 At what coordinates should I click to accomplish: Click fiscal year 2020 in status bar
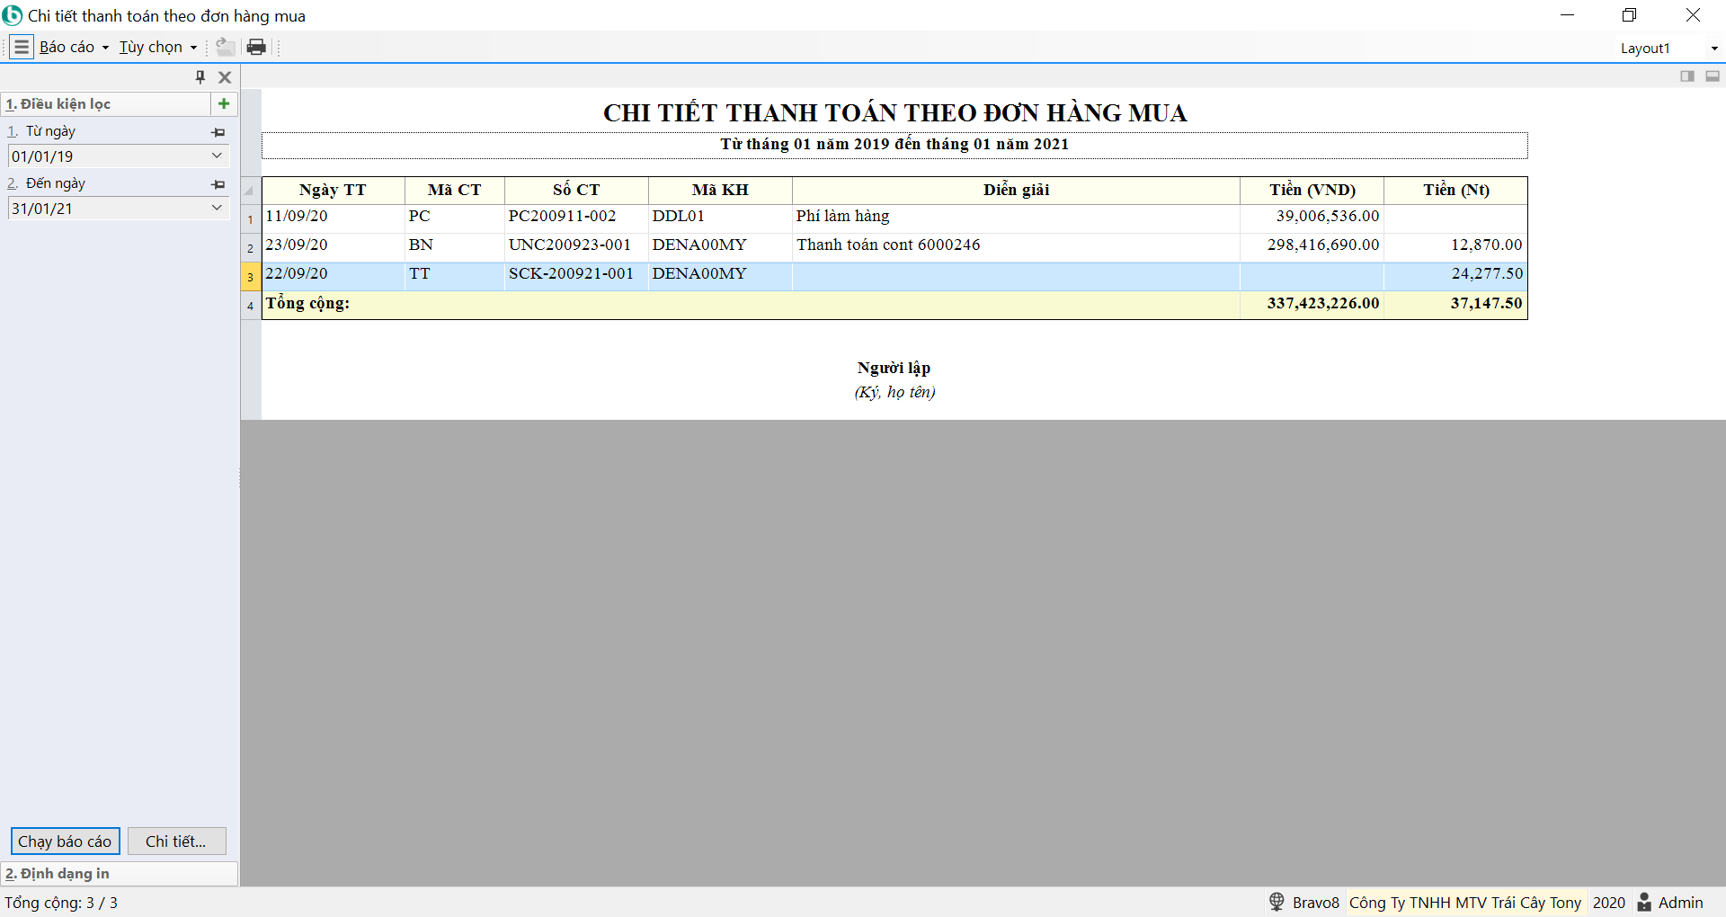coord(1608,903)
